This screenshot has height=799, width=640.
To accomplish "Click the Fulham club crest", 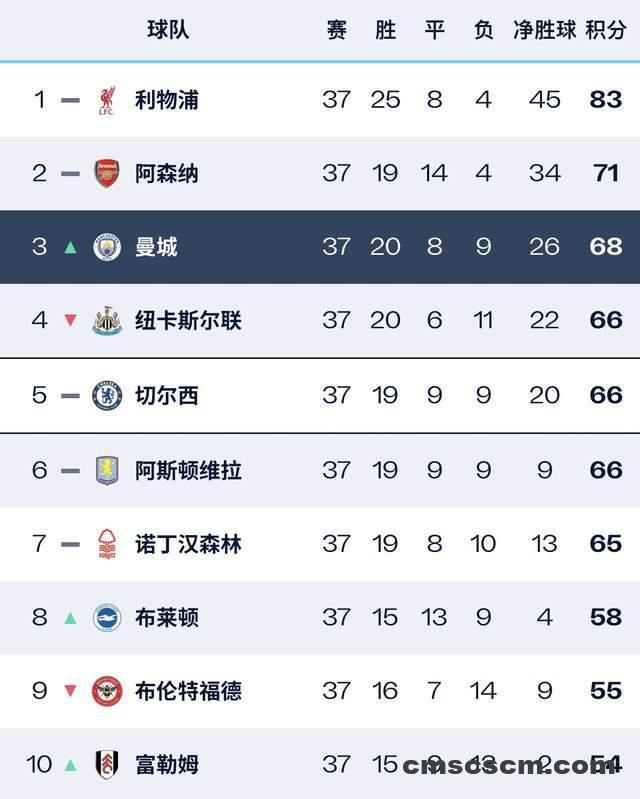I will pos(107,764).
